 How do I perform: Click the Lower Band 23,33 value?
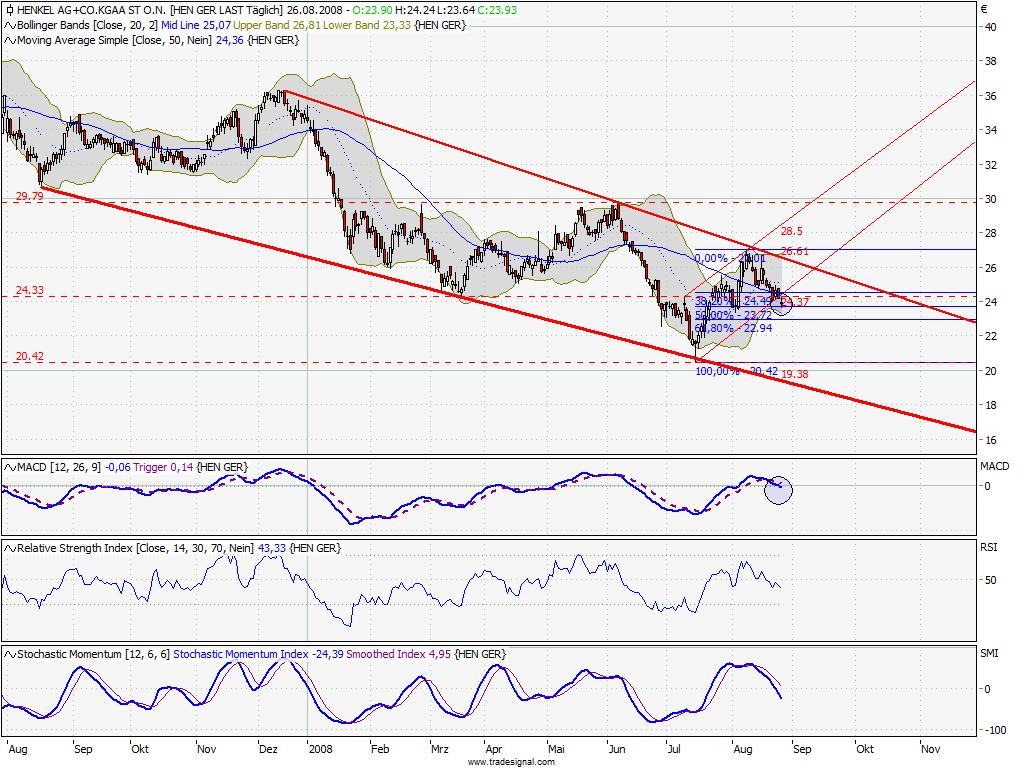pyautogui.click(x=367, y=25)
